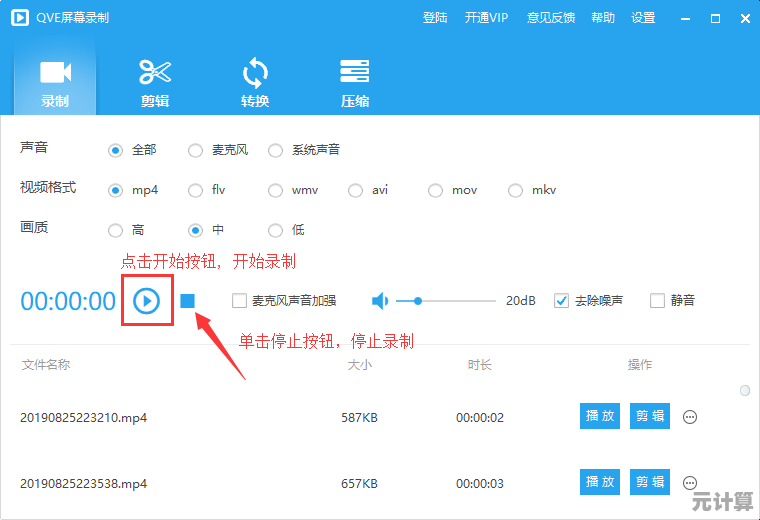760x520 pixels.
Task: Open the 压缩 compress tab
Action: click(x=355, y=82)
